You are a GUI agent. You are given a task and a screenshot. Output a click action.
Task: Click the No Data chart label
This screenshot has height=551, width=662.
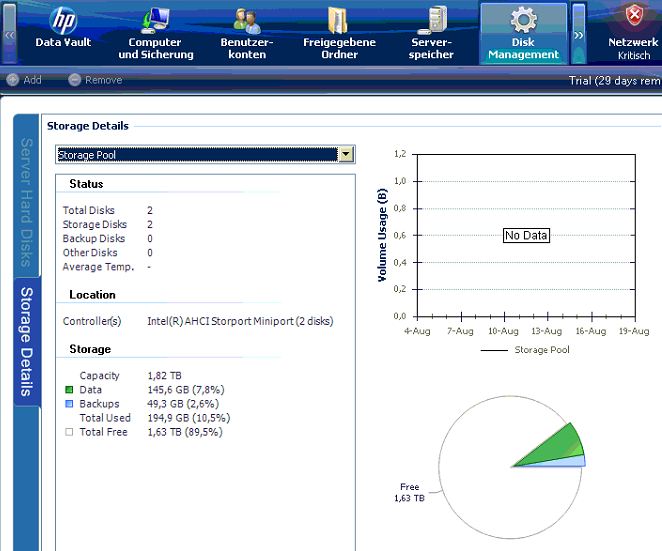[x=526, y=235]
